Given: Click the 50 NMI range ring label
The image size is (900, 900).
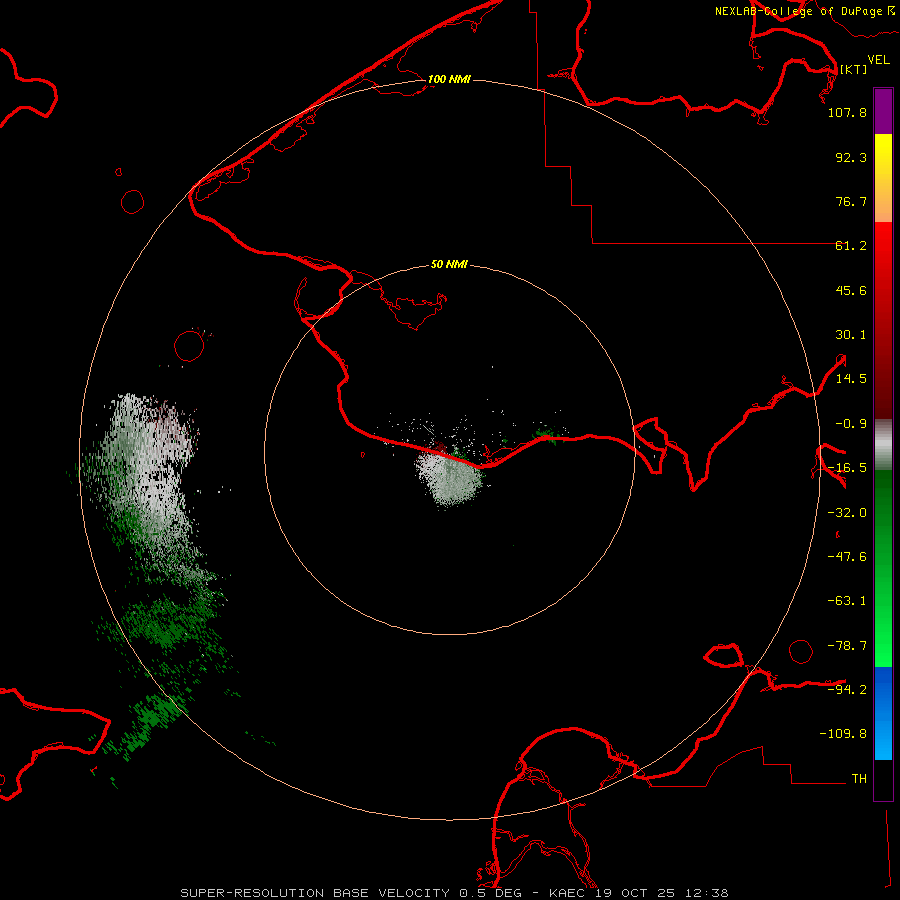Looking at the screenshot, I should coord(449,264).
